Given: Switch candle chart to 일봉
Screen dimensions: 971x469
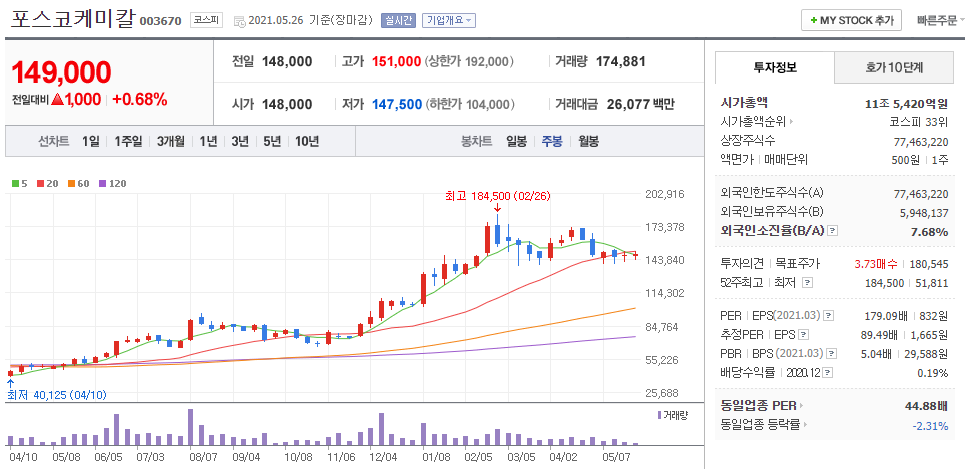Looking at the screenshot, I should (x=516, y=141).
